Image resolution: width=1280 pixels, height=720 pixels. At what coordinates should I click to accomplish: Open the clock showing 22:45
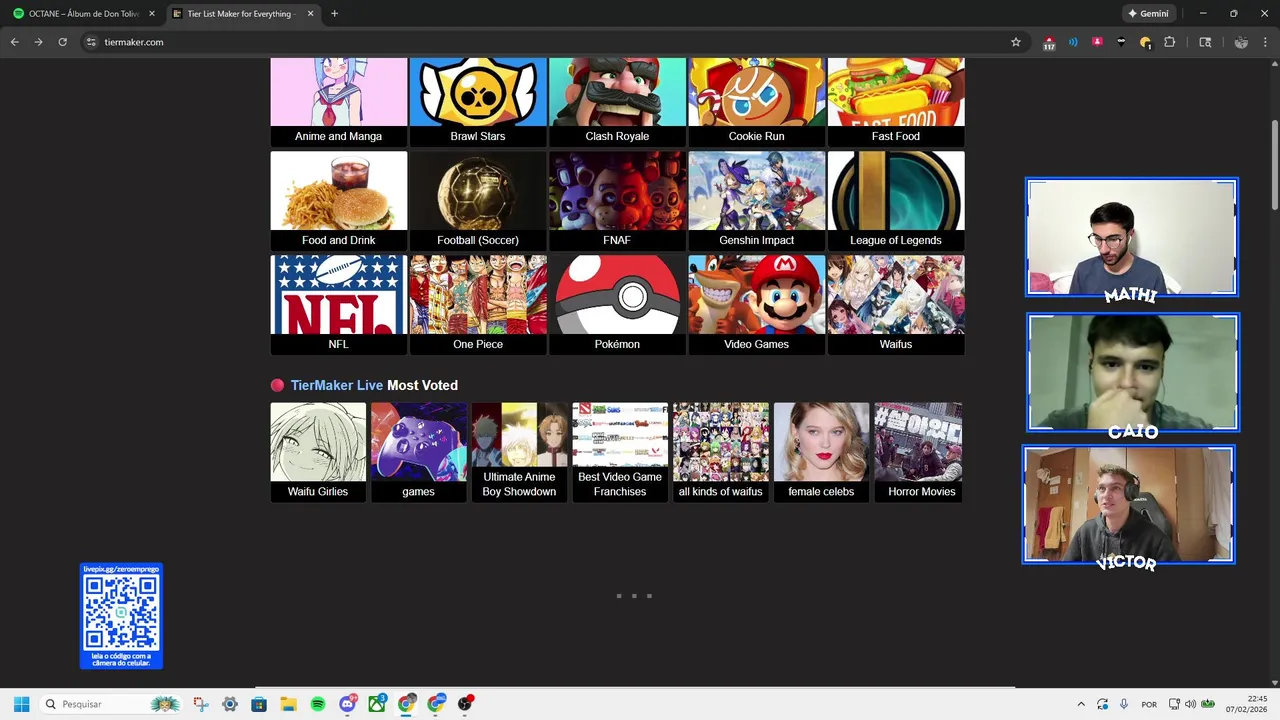[x=1247, y=704]
